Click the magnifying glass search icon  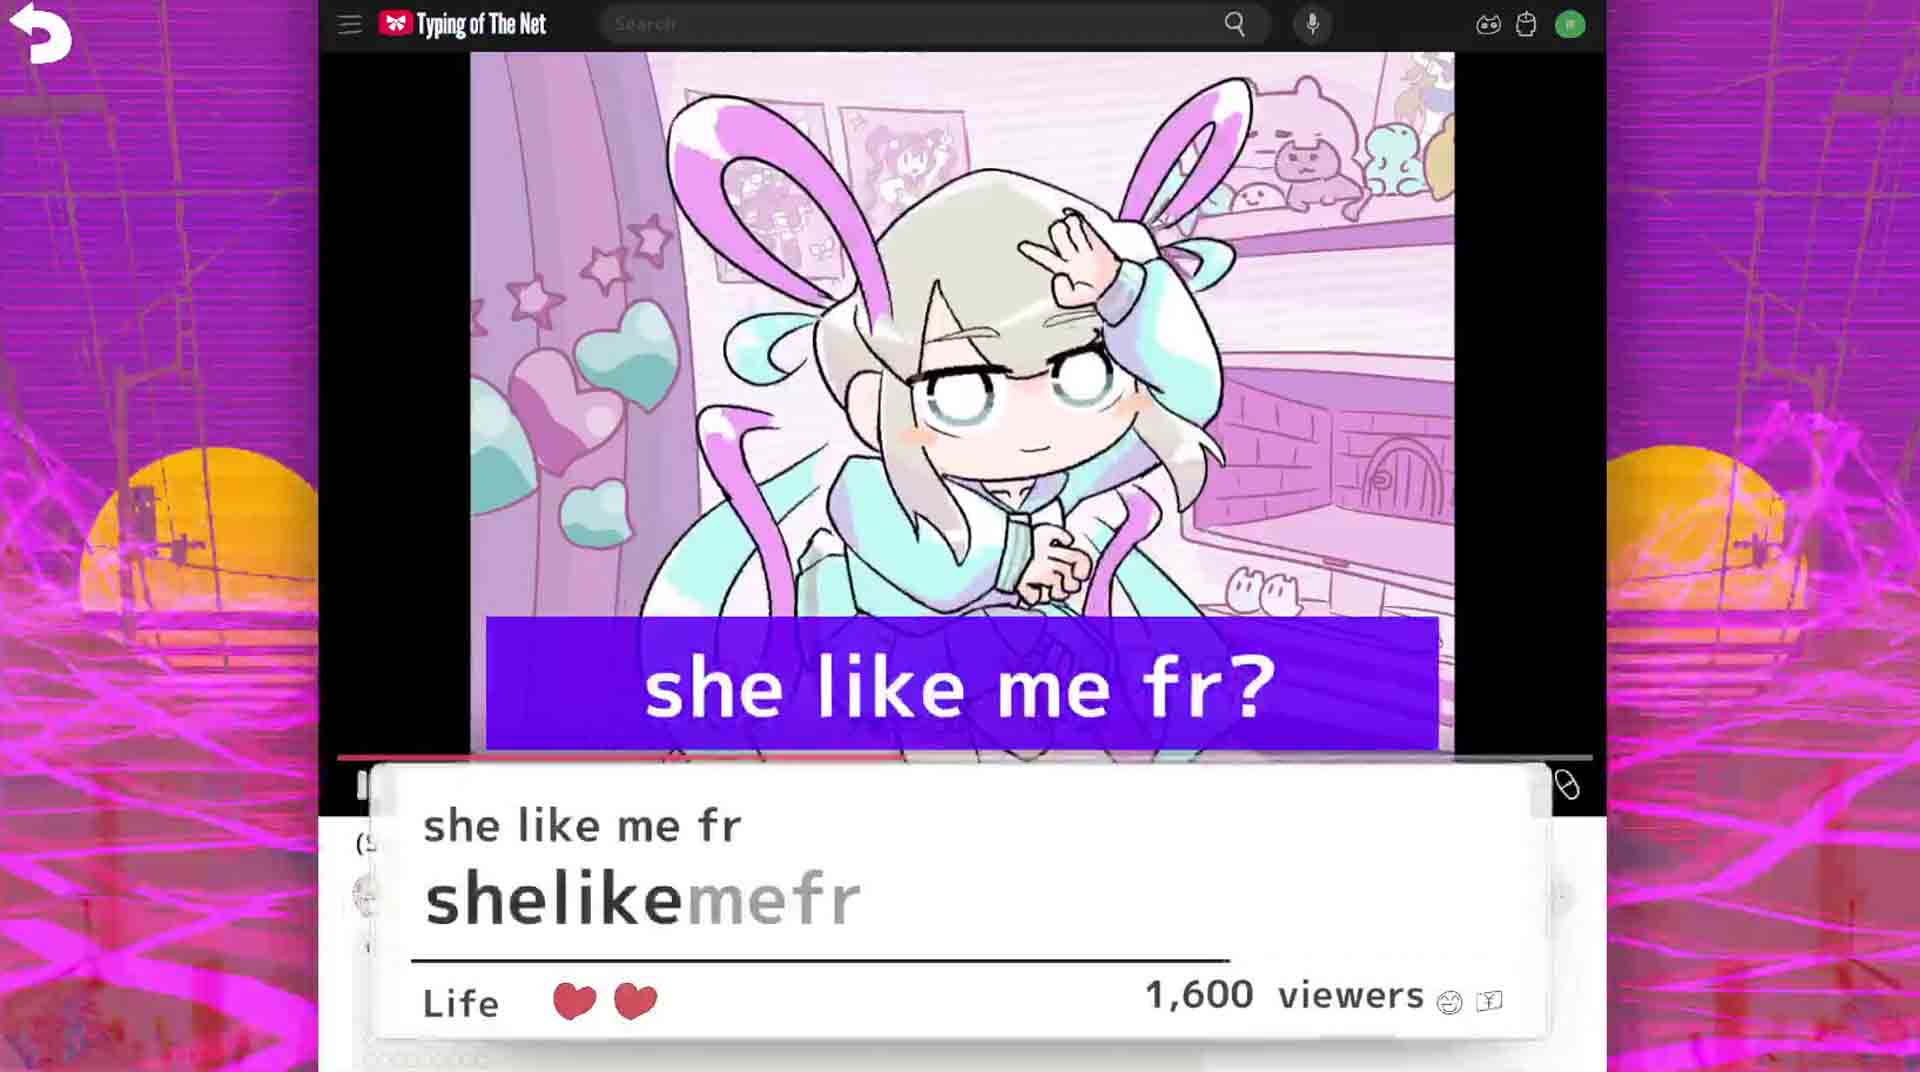(1235, 24)
